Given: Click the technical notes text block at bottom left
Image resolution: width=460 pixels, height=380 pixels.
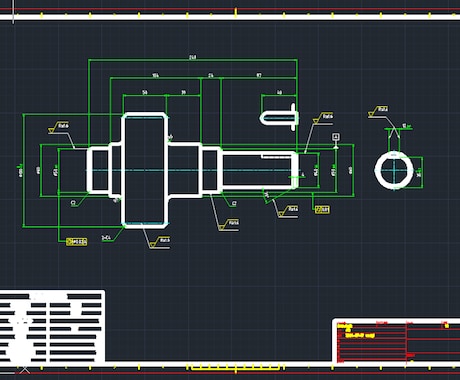Looking at the screenshot, I should pos(52,327).
